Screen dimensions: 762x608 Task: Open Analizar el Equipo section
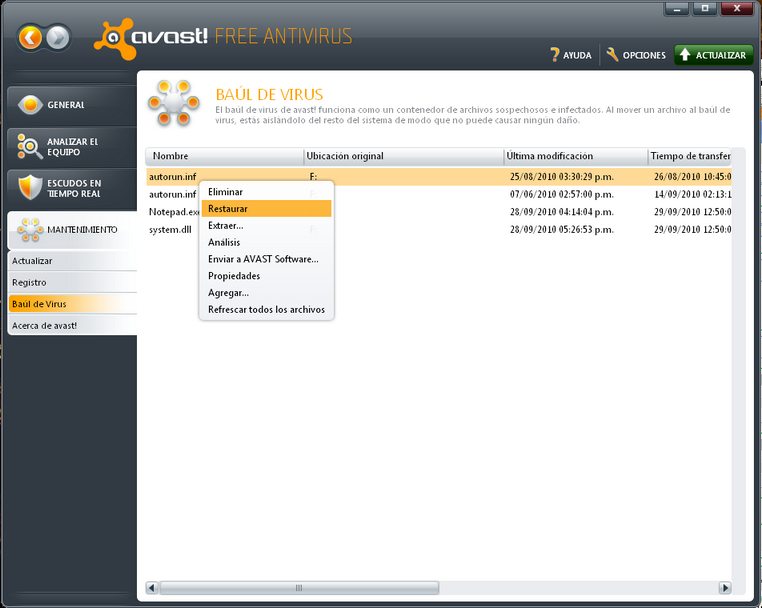(x=72, y=146)
